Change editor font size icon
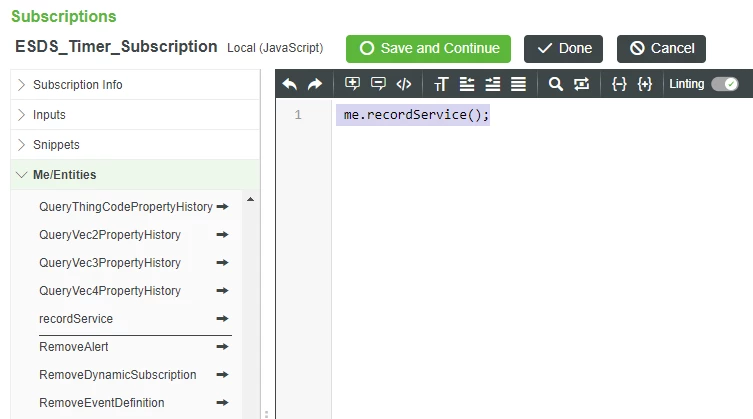The width and height of the screenshot is (753, 419). pos(441,84)
